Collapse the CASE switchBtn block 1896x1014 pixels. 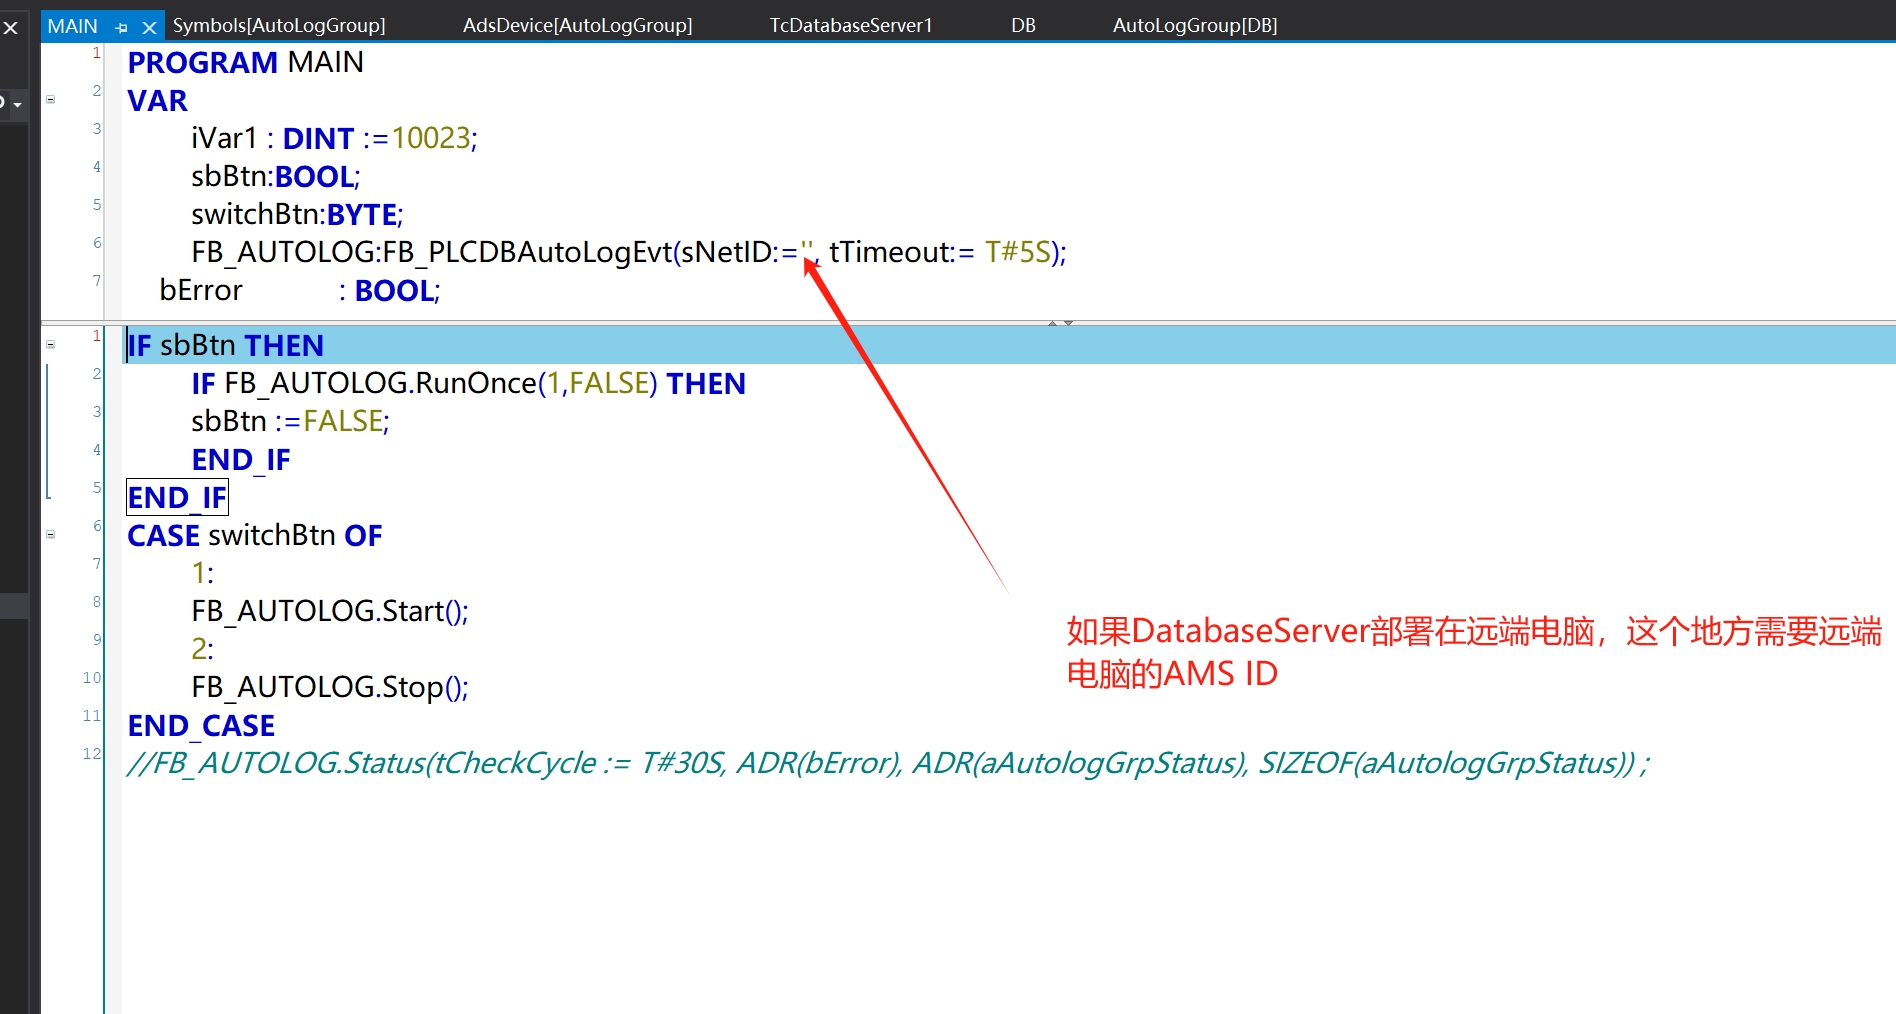(x=51, y=535)
